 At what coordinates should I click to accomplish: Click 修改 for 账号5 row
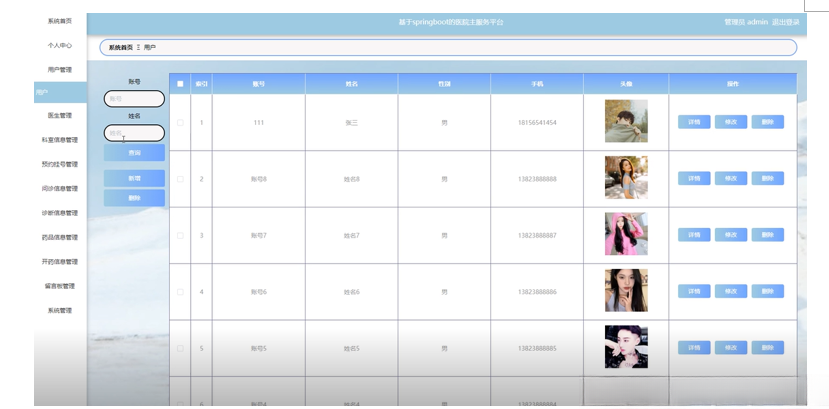[731, 348]
